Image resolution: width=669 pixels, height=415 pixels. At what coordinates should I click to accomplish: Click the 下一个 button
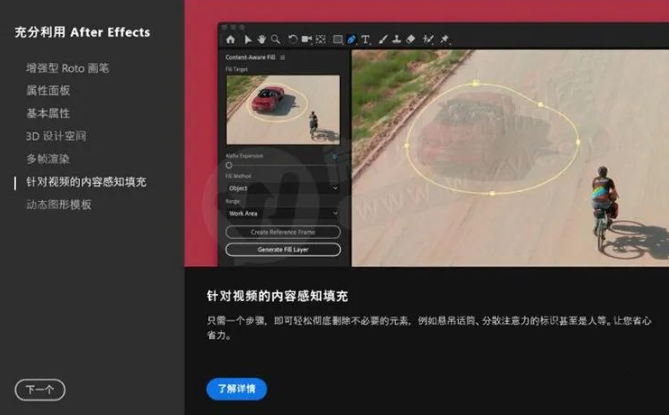(x=40, y=390)
